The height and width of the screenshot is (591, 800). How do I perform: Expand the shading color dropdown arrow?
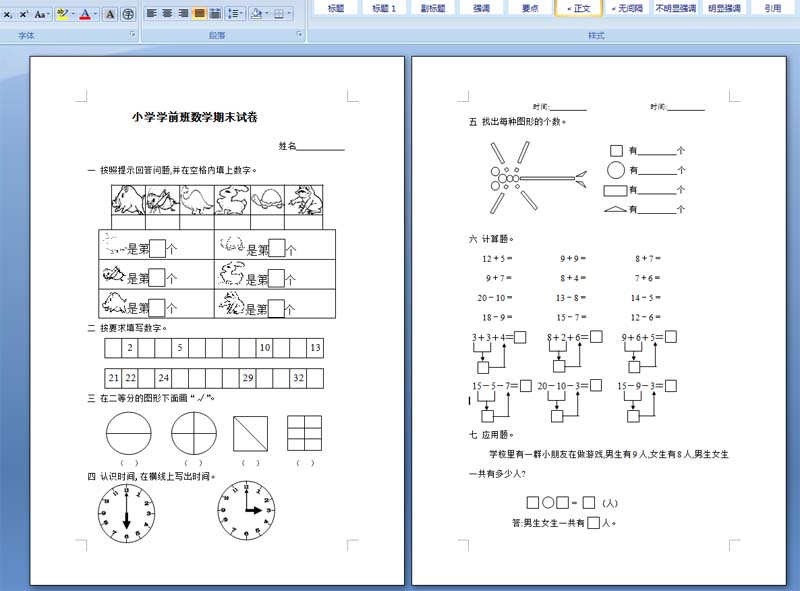pyautogui.click(x=267, y=13)
